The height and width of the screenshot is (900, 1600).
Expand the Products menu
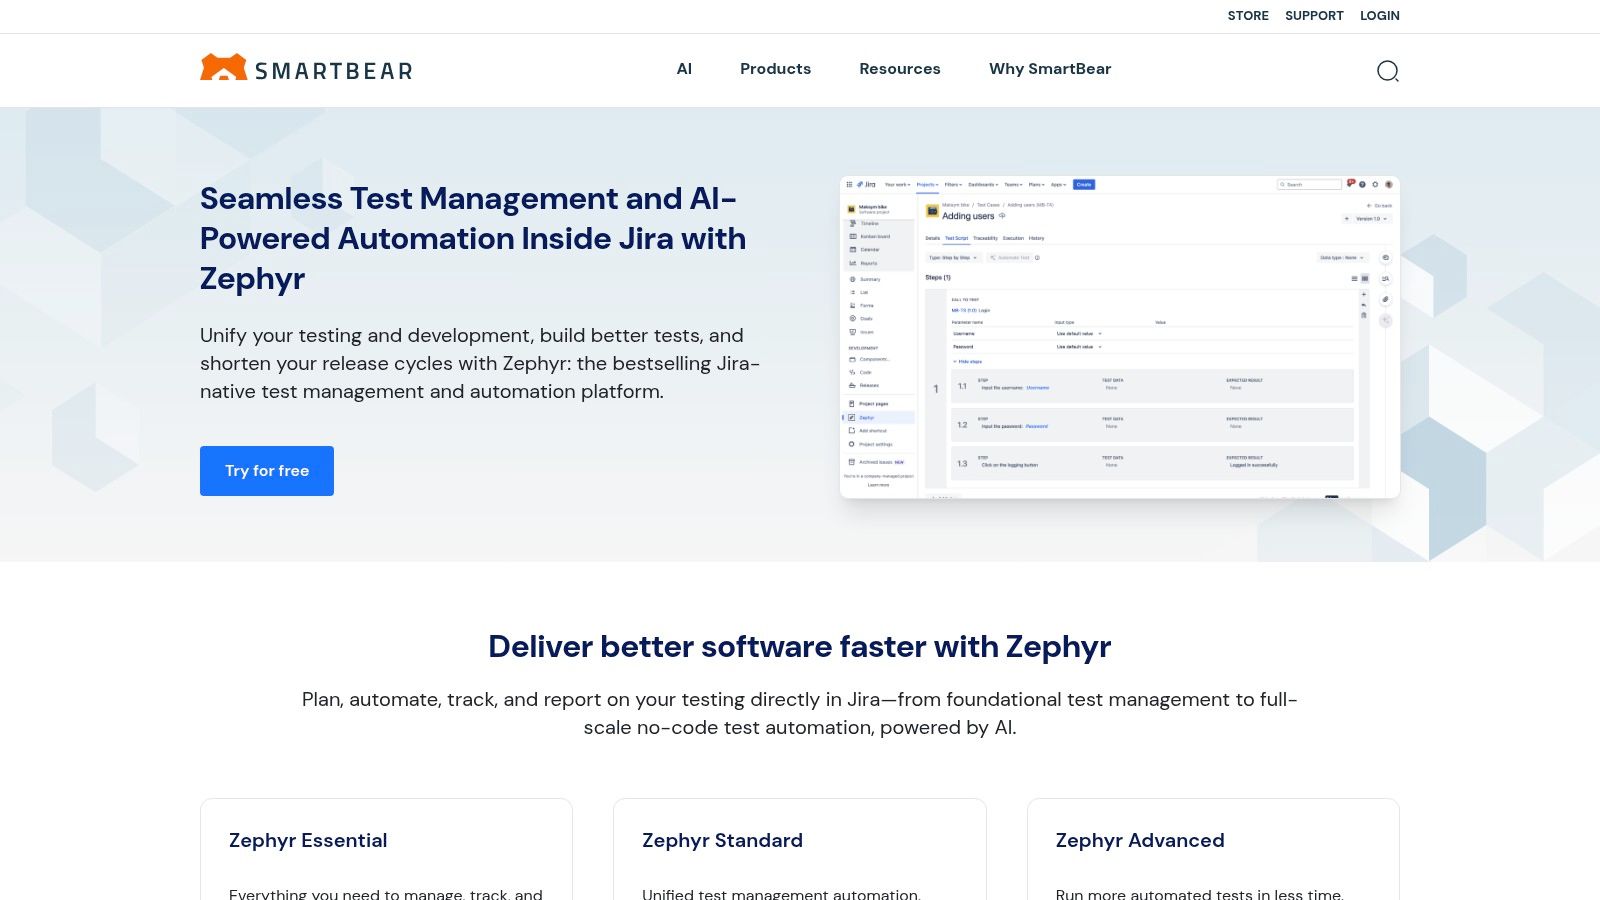tap(776, 69)
